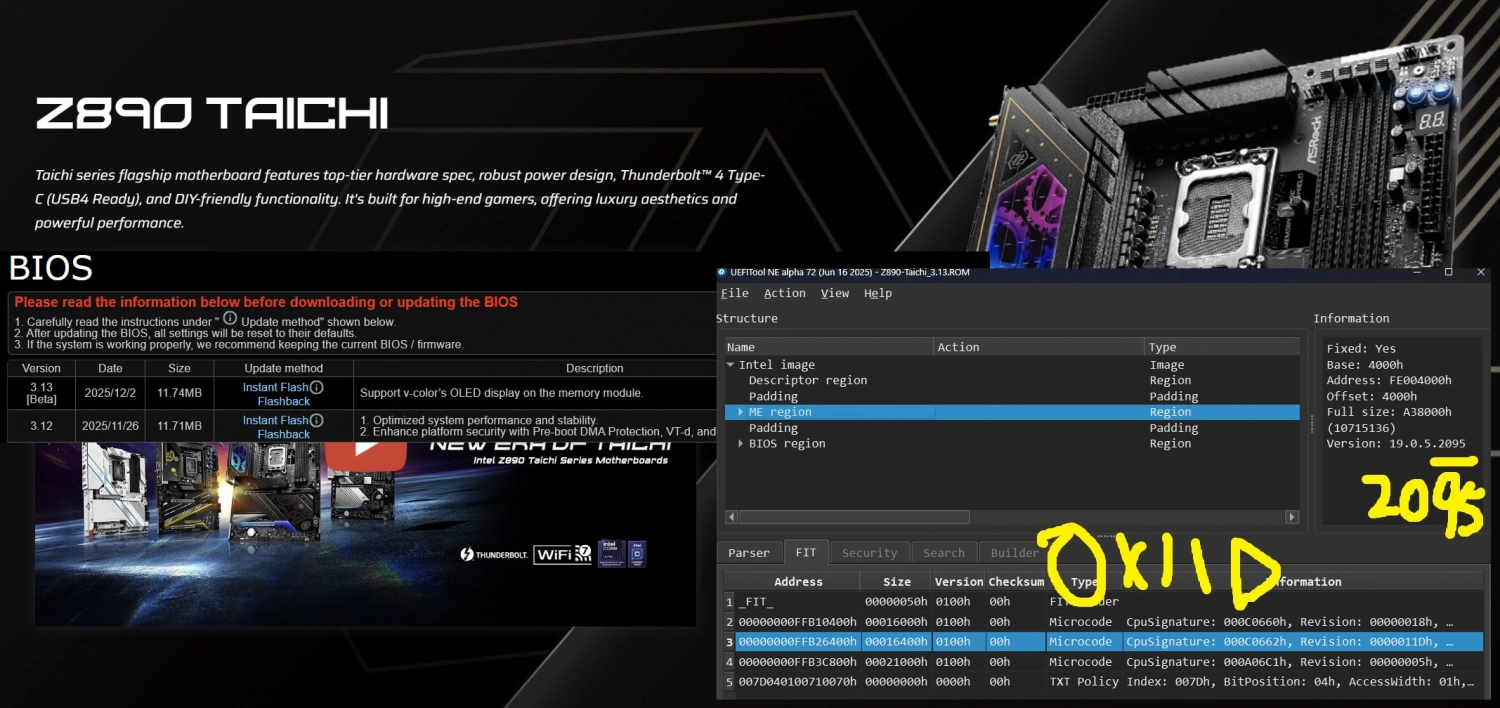1500x708 pixels.
Task: Click the Intel Core Ultra badge
Action: pos(611,554)
